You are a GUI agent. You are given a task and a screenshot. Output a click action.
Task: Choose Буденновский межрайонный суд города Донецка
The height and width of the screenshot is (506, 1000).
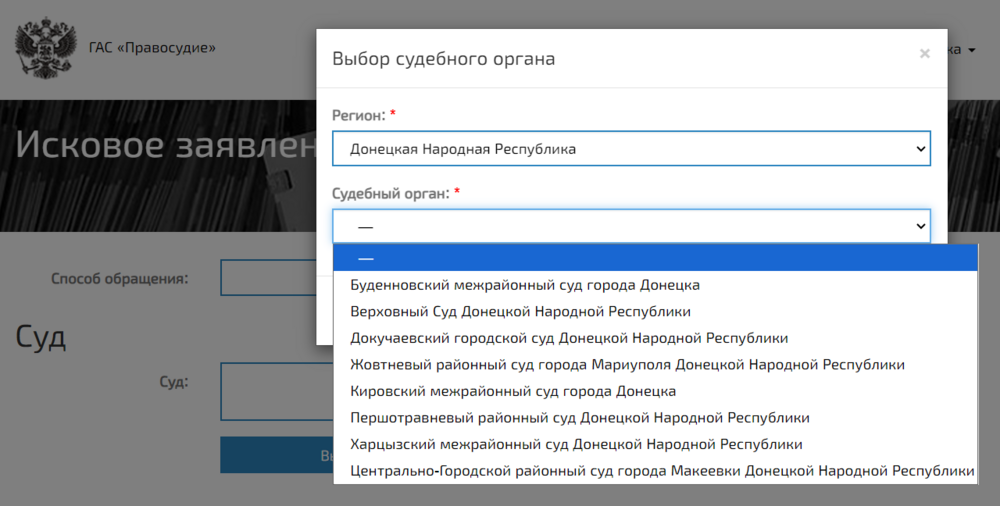(x=525, y=285)
